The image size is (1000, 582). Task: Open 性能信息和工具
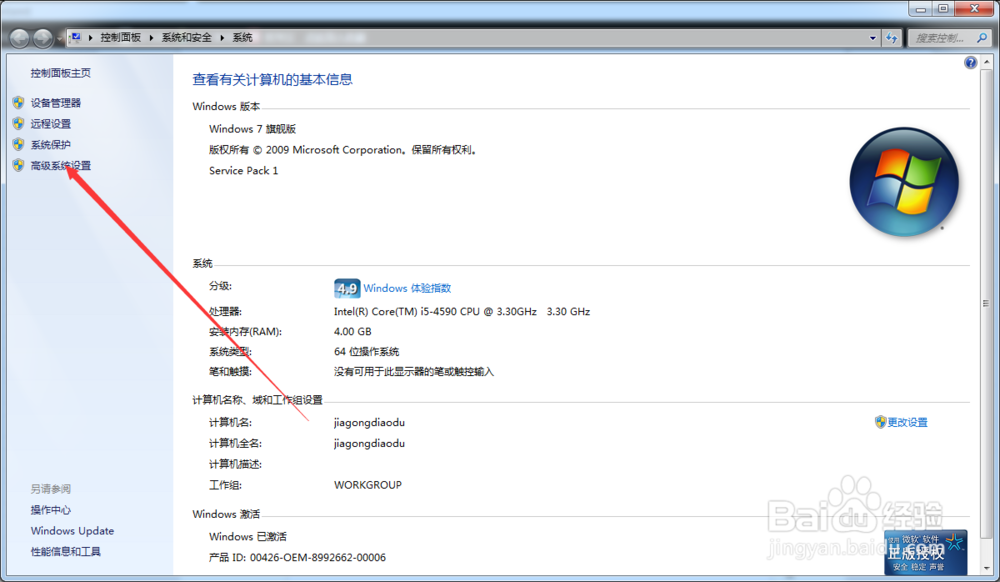[x=67, y=551]
